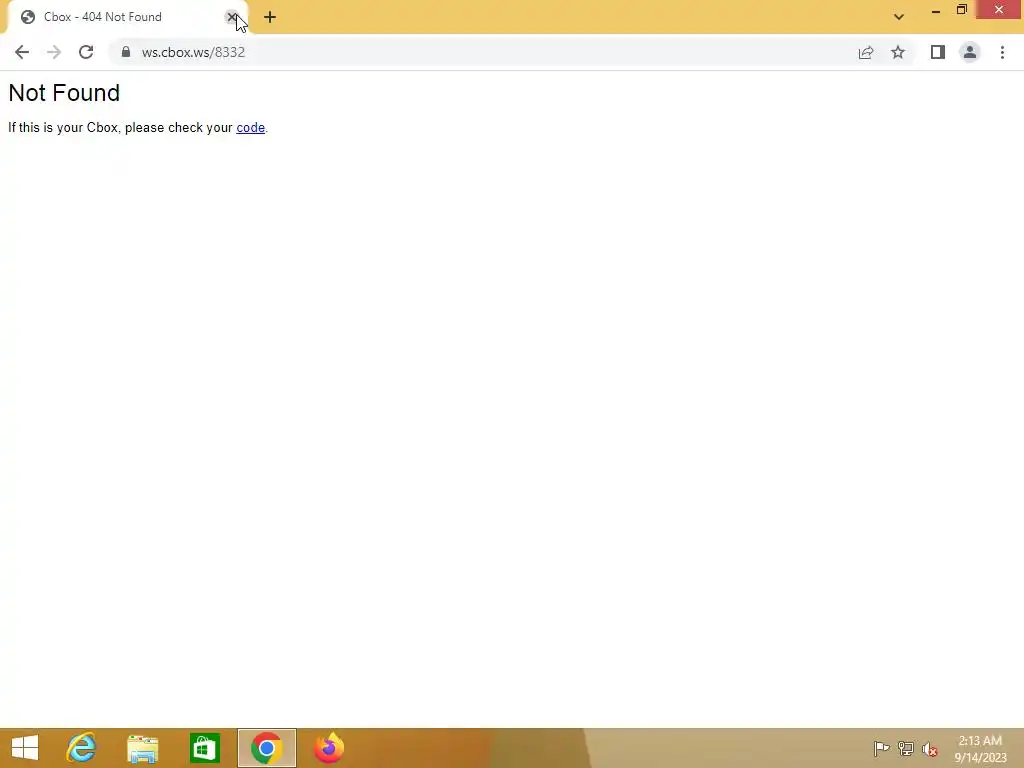Viewport: 1024px width, 768px height.
Task: Open the side panel
Action: [938, 52]
